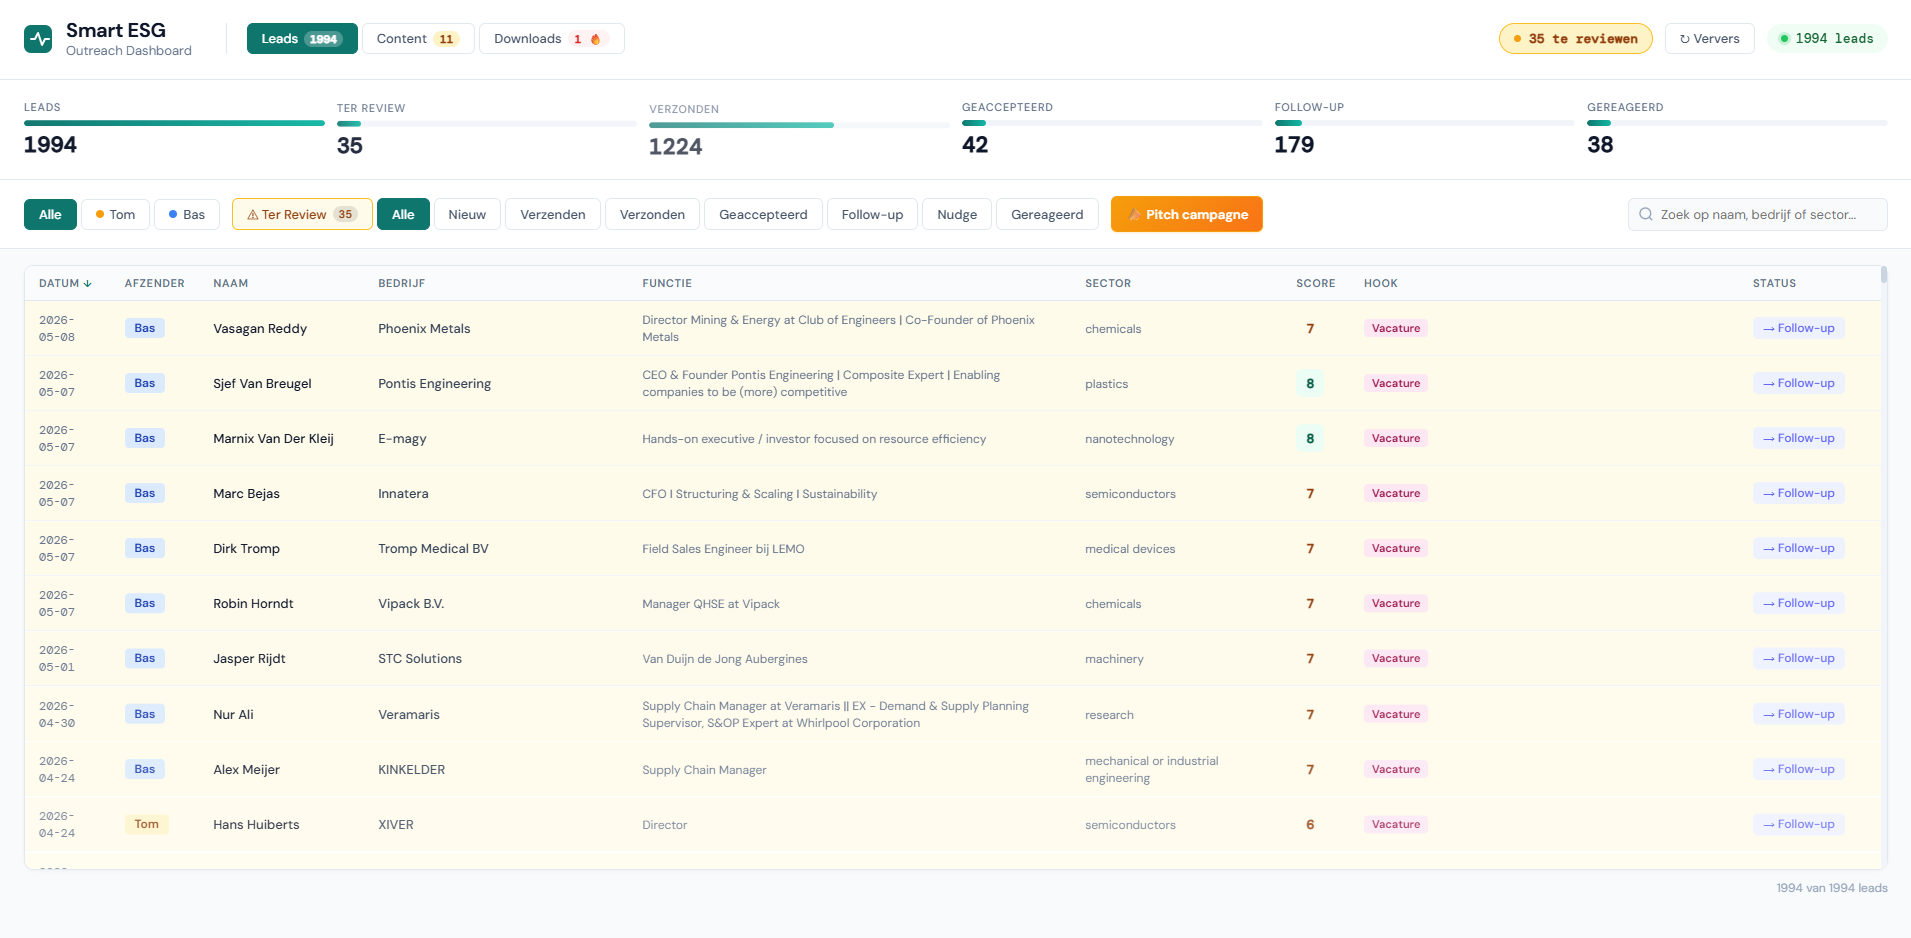Click the fire icon on the Downloads tab

(596, 39)
